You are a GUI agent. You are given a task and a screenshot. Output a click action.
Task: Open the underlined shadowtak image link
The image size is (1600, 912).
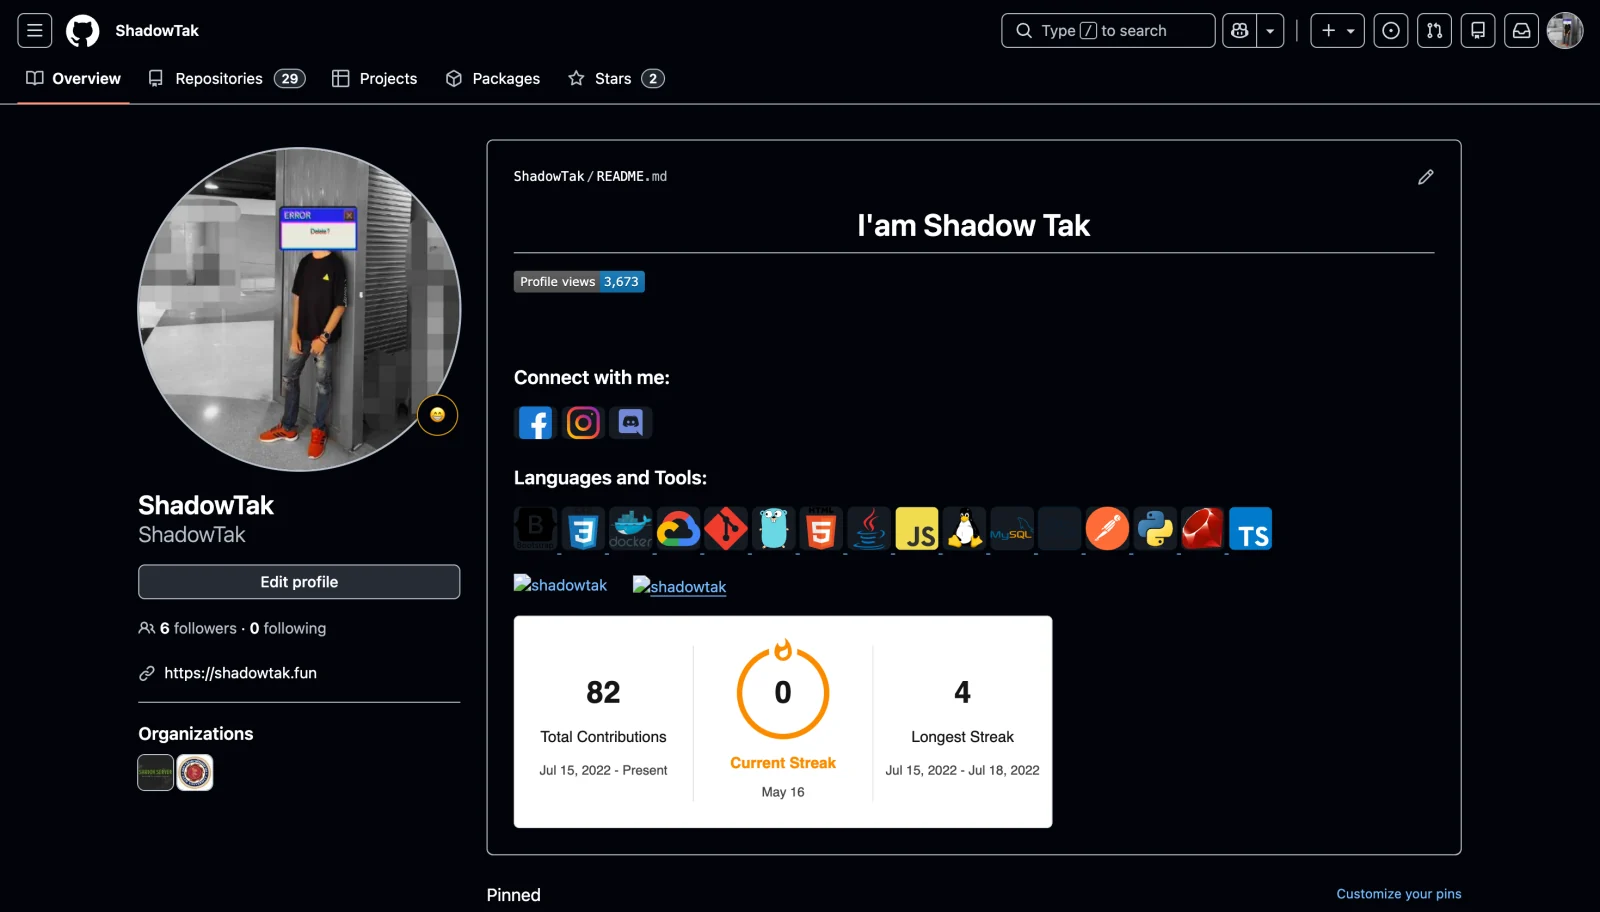coord(680,586)
